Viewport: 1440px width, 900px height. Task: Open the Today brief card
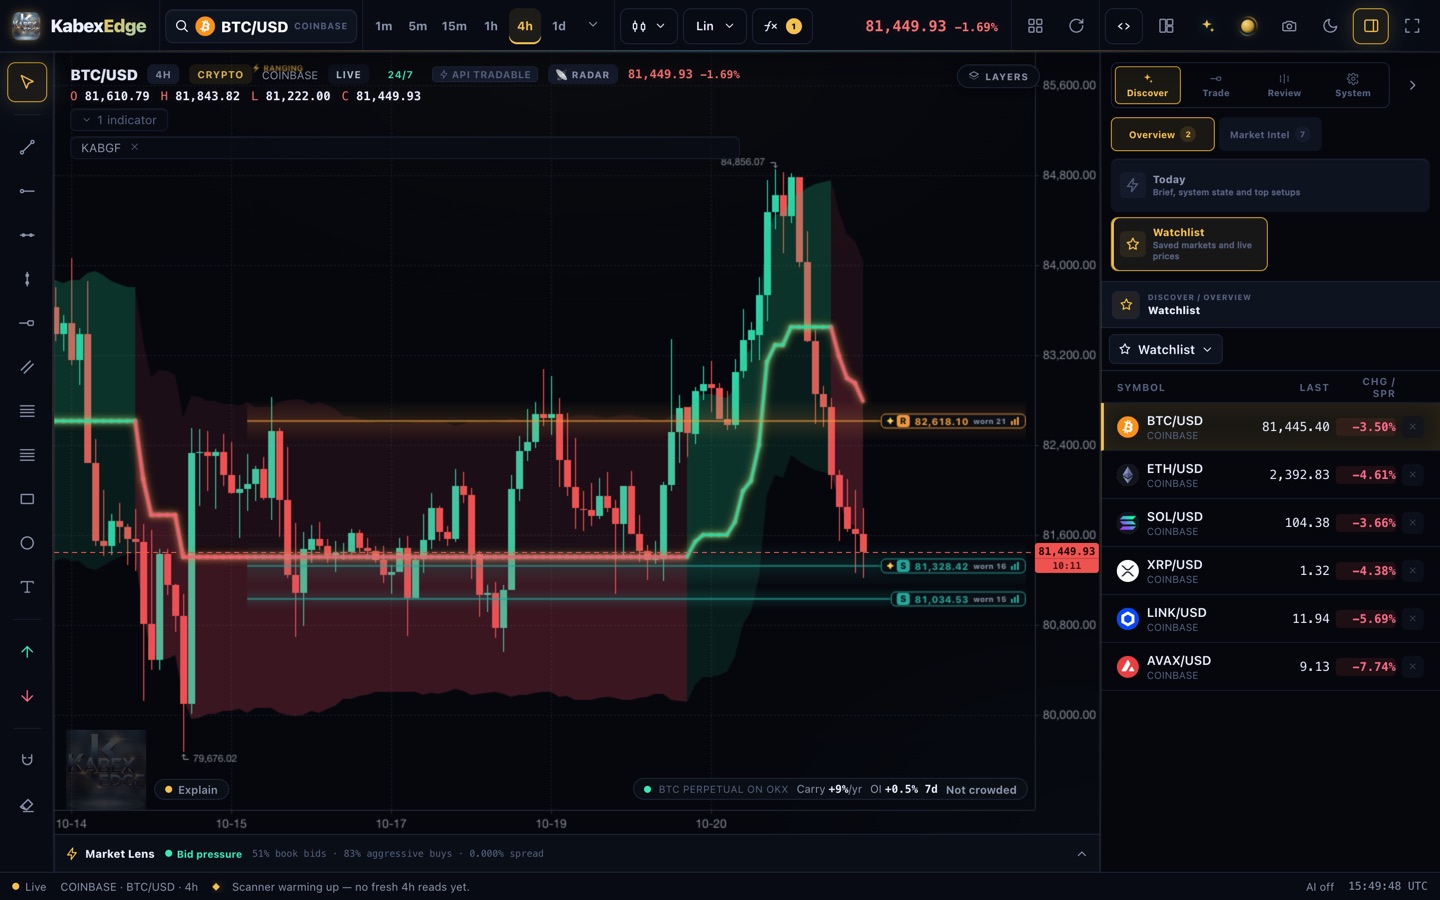pyautogui.click(x=1270, y=185)
